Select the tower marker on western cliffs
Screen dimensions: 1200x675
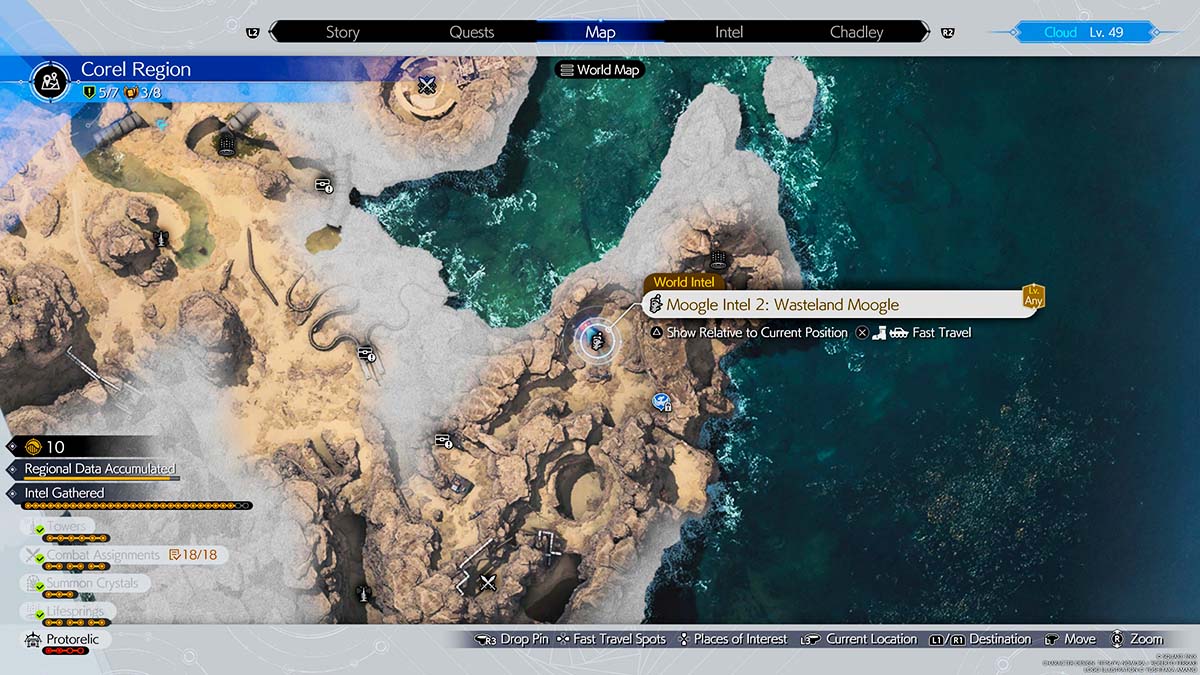click(160, 238)
